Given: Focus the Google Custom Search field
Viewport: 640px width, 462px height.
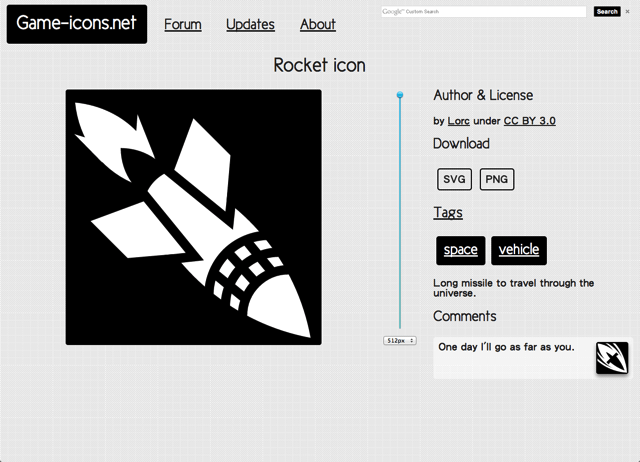Looking at the screenshot, I should (482, 12).
